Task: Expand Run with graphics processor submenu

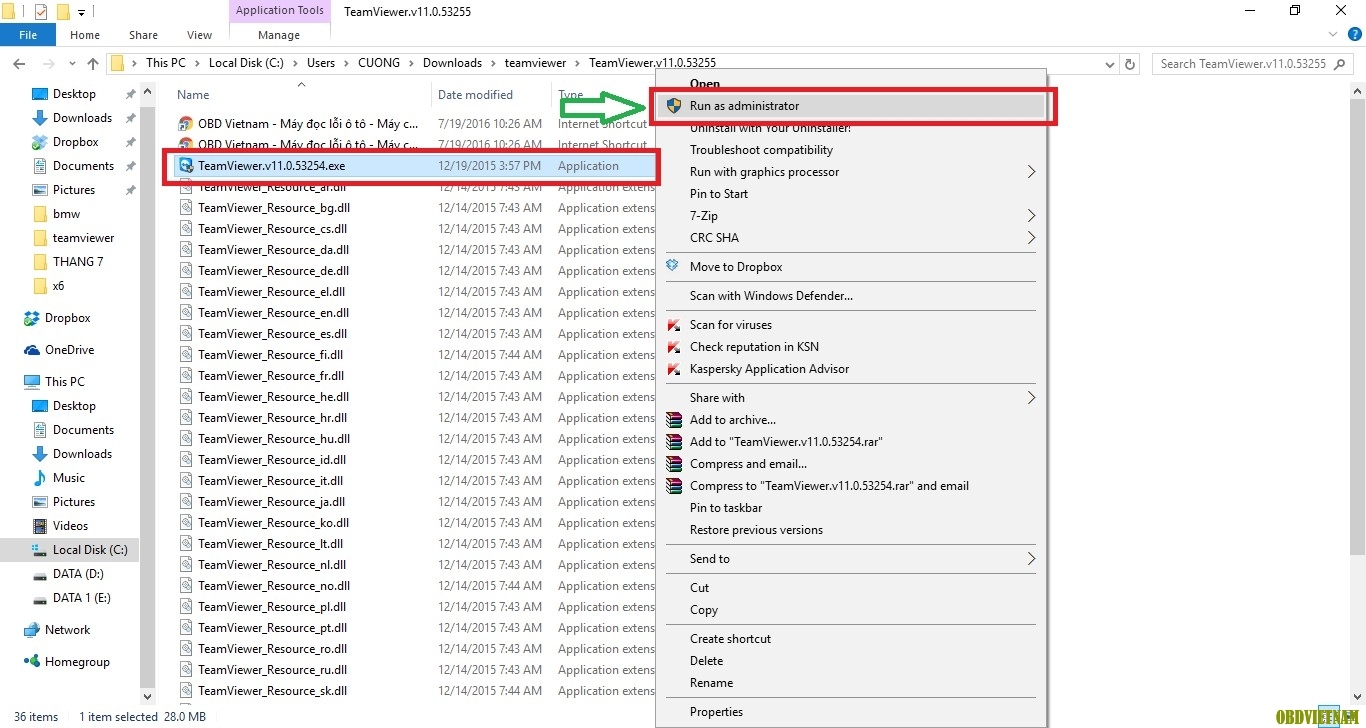Action: (x=1031, y=172)
